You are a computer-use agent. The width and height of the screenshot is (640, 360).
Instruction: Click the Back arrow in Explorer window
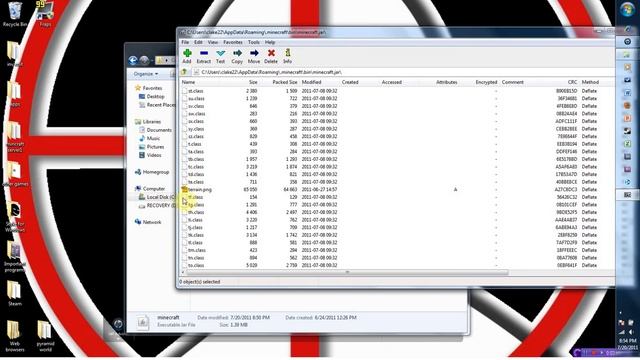point(133,60)
